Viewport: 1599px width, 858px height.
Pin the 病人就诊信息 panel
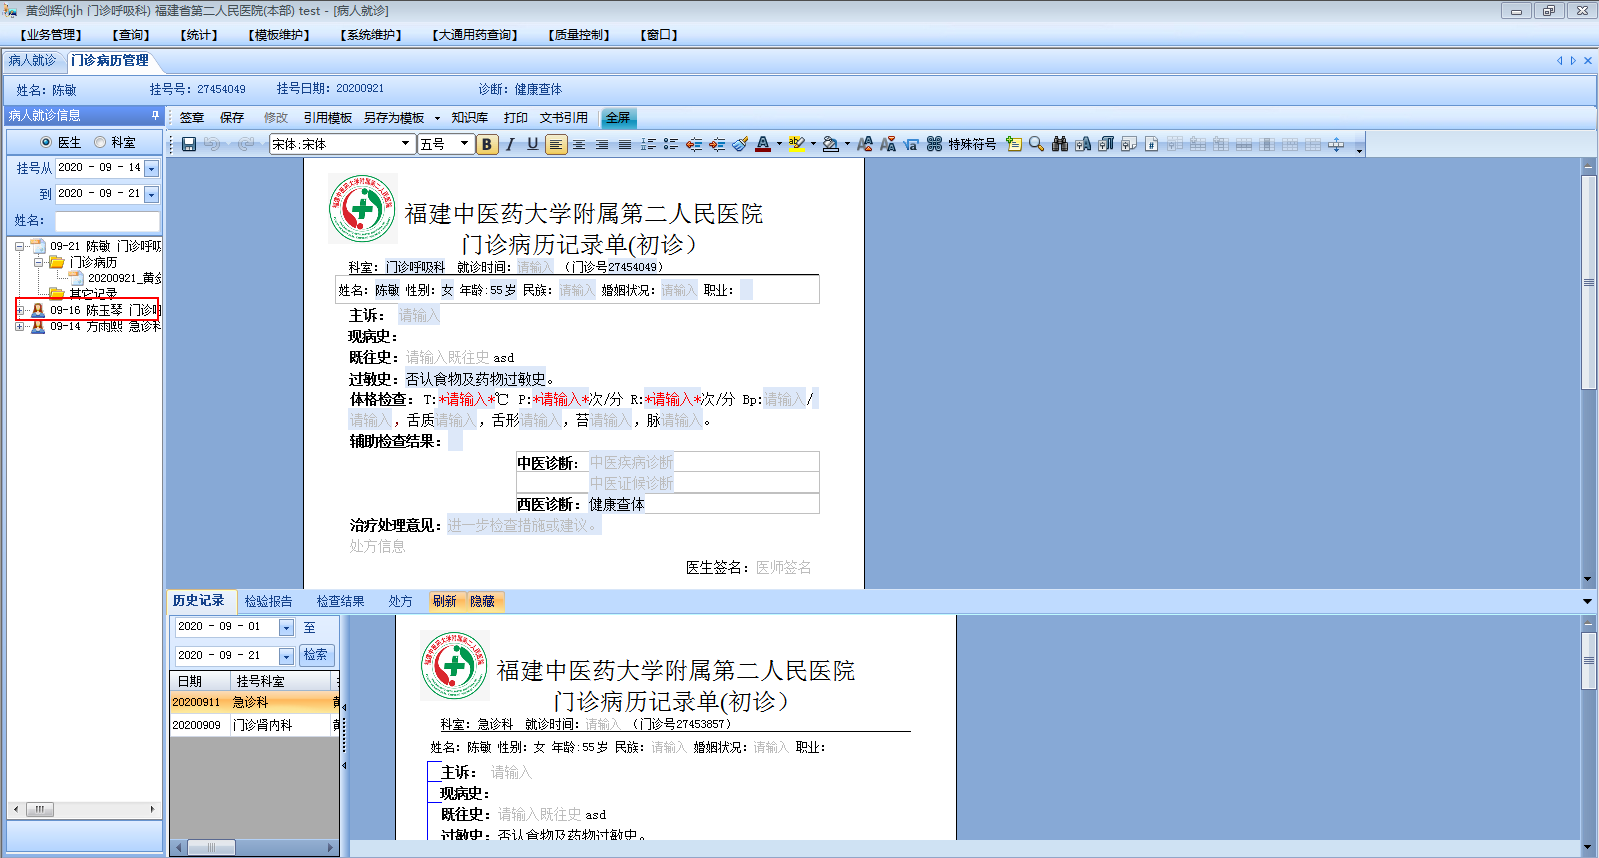(155, 115)
